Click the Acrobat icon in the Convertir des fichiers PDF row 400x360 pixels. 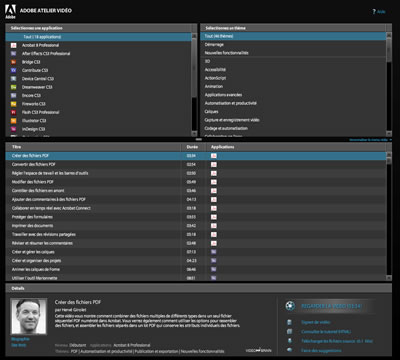click(214, 165)
